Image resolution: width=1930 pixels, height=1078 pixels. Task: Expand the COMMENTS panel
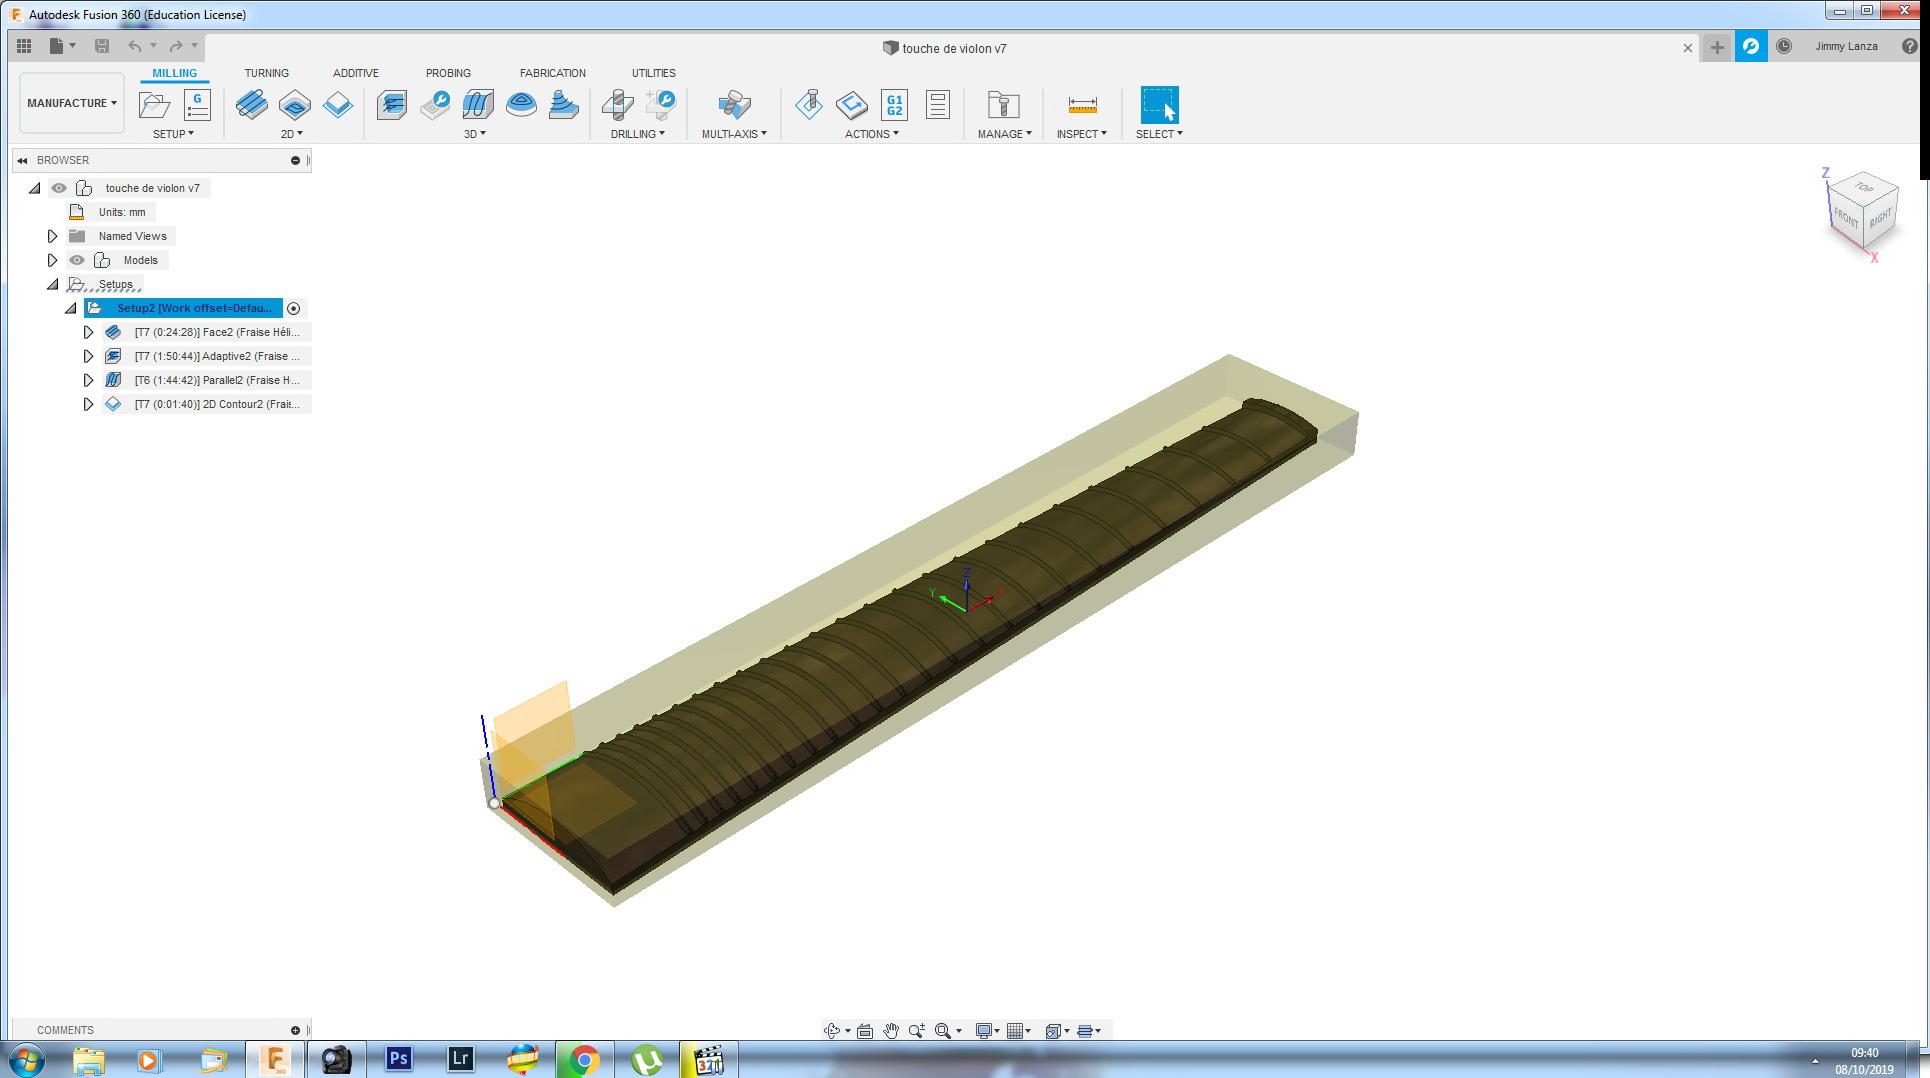point(295,1030)
